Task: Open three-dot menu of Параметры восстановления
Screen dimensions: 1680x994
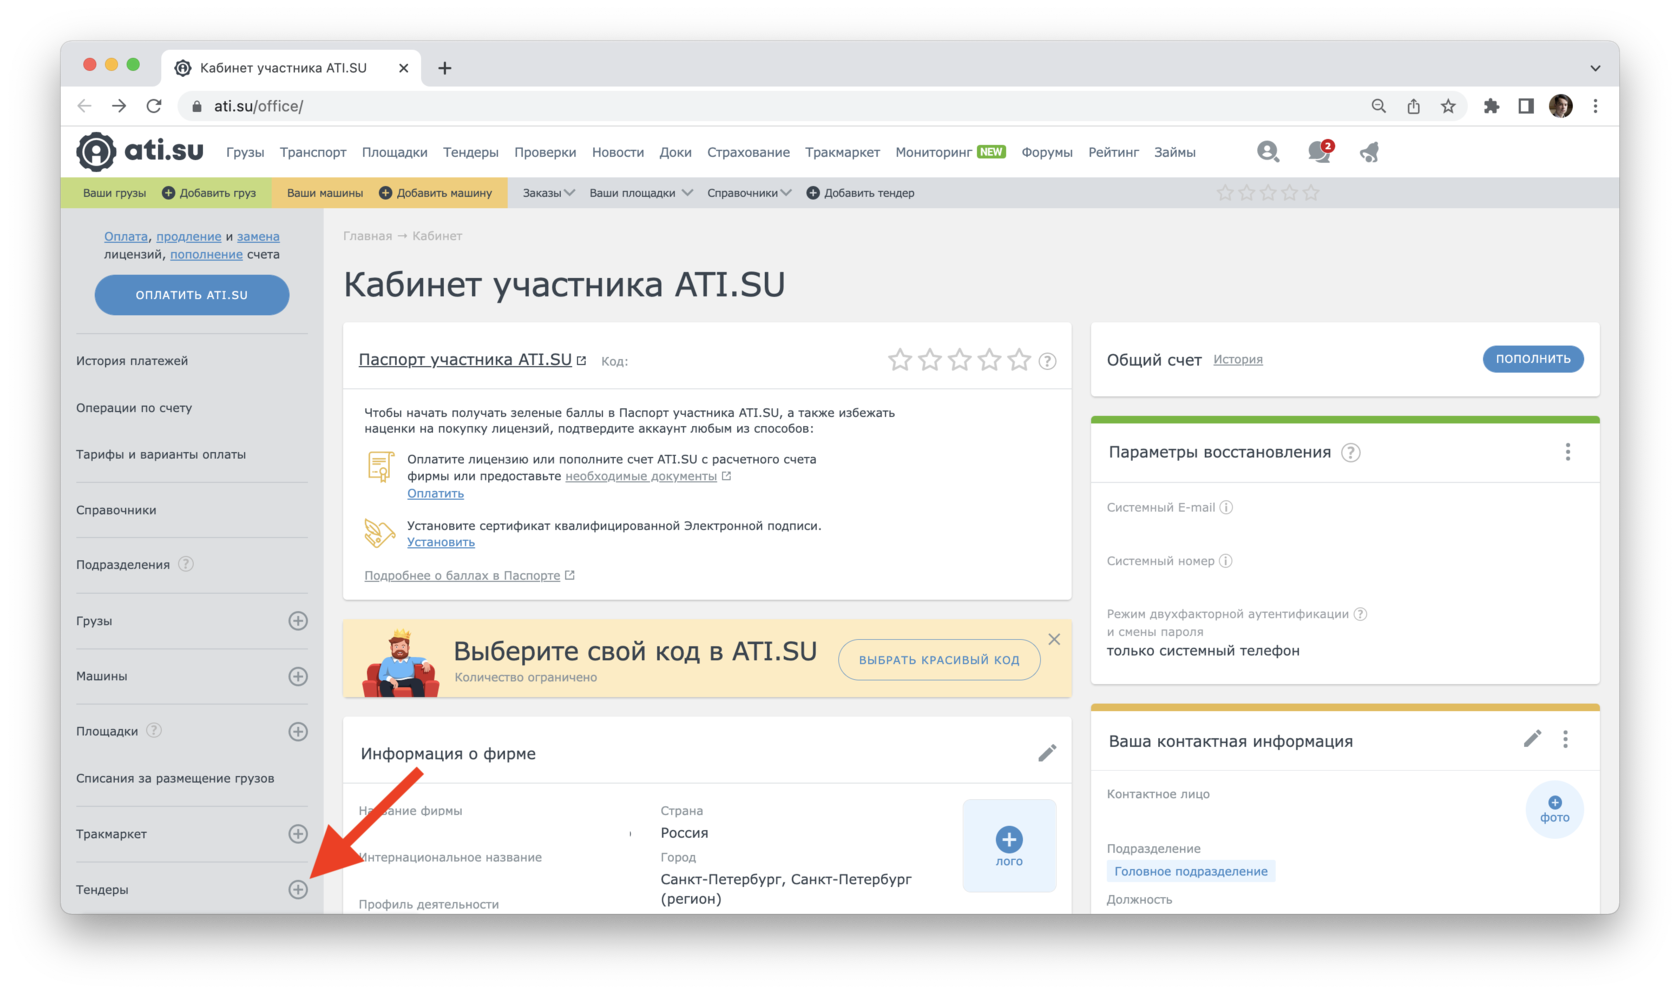Action: pyautogui.click(x=1567, y=452)
